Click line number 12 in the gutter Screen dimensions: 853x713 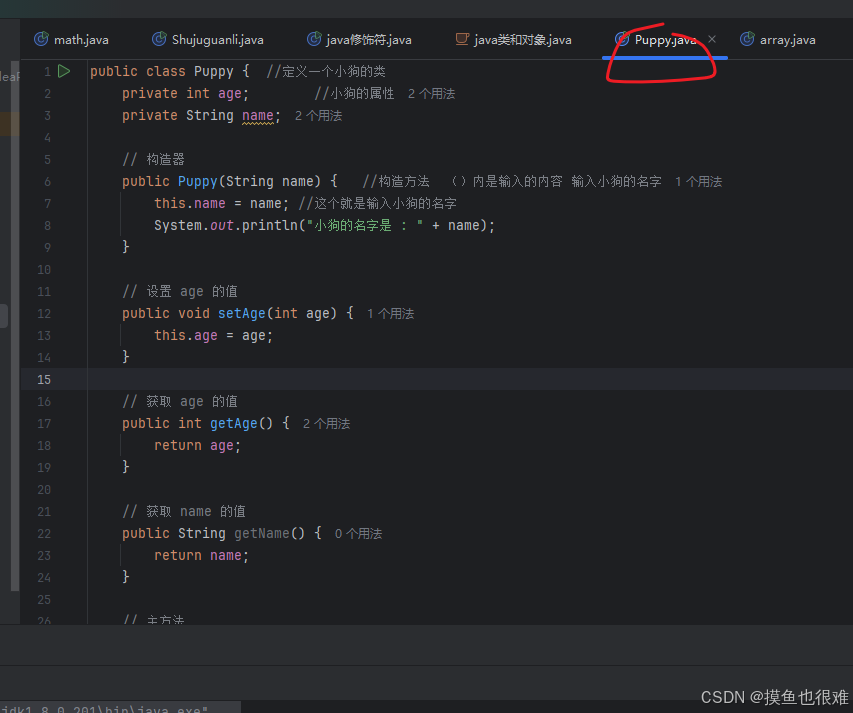click(x=44, y=314)
